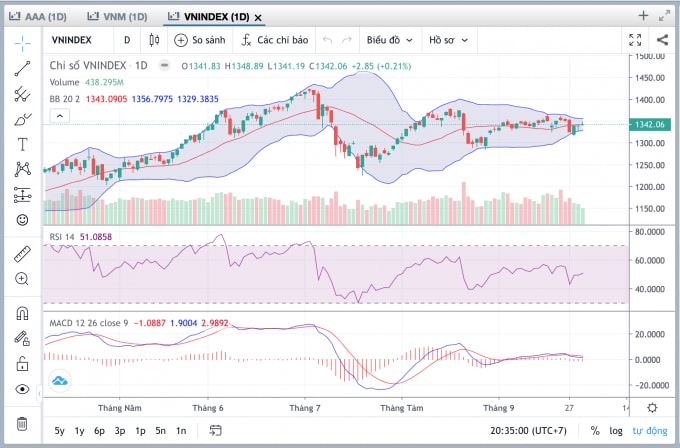Toggle lock all drawing tools

click(22, 364)
